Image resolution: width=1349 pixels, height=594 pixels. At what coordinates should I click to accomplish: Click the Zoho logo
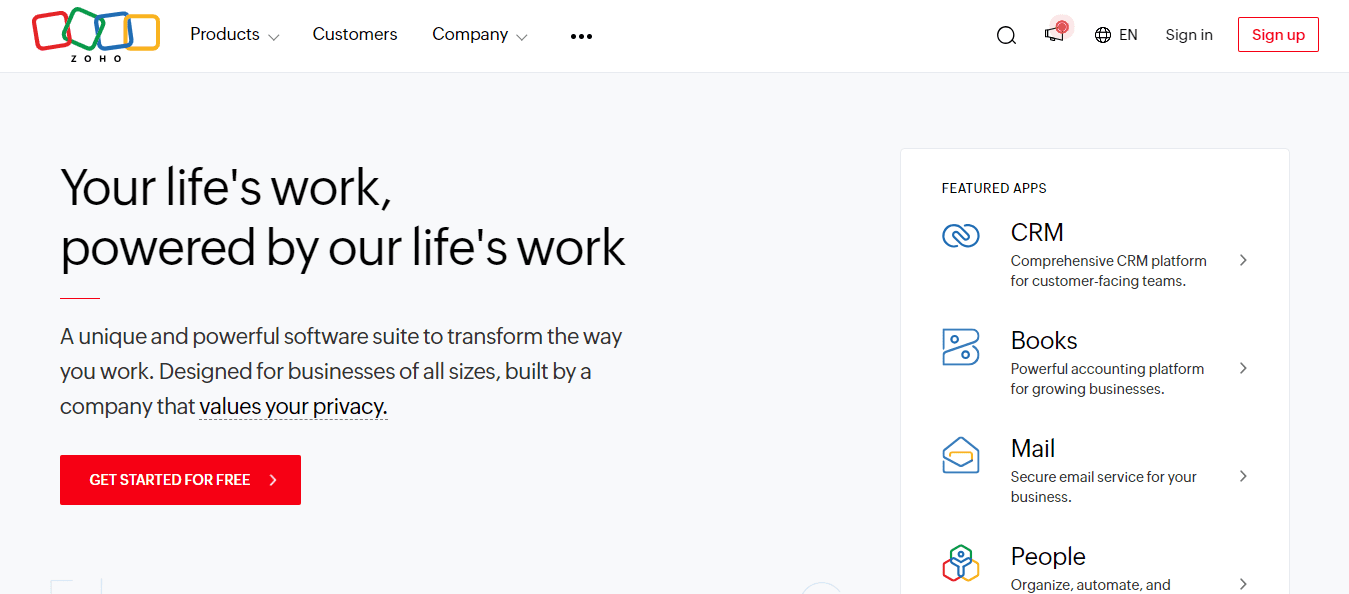pyautogui.click(x=96, y=34)
